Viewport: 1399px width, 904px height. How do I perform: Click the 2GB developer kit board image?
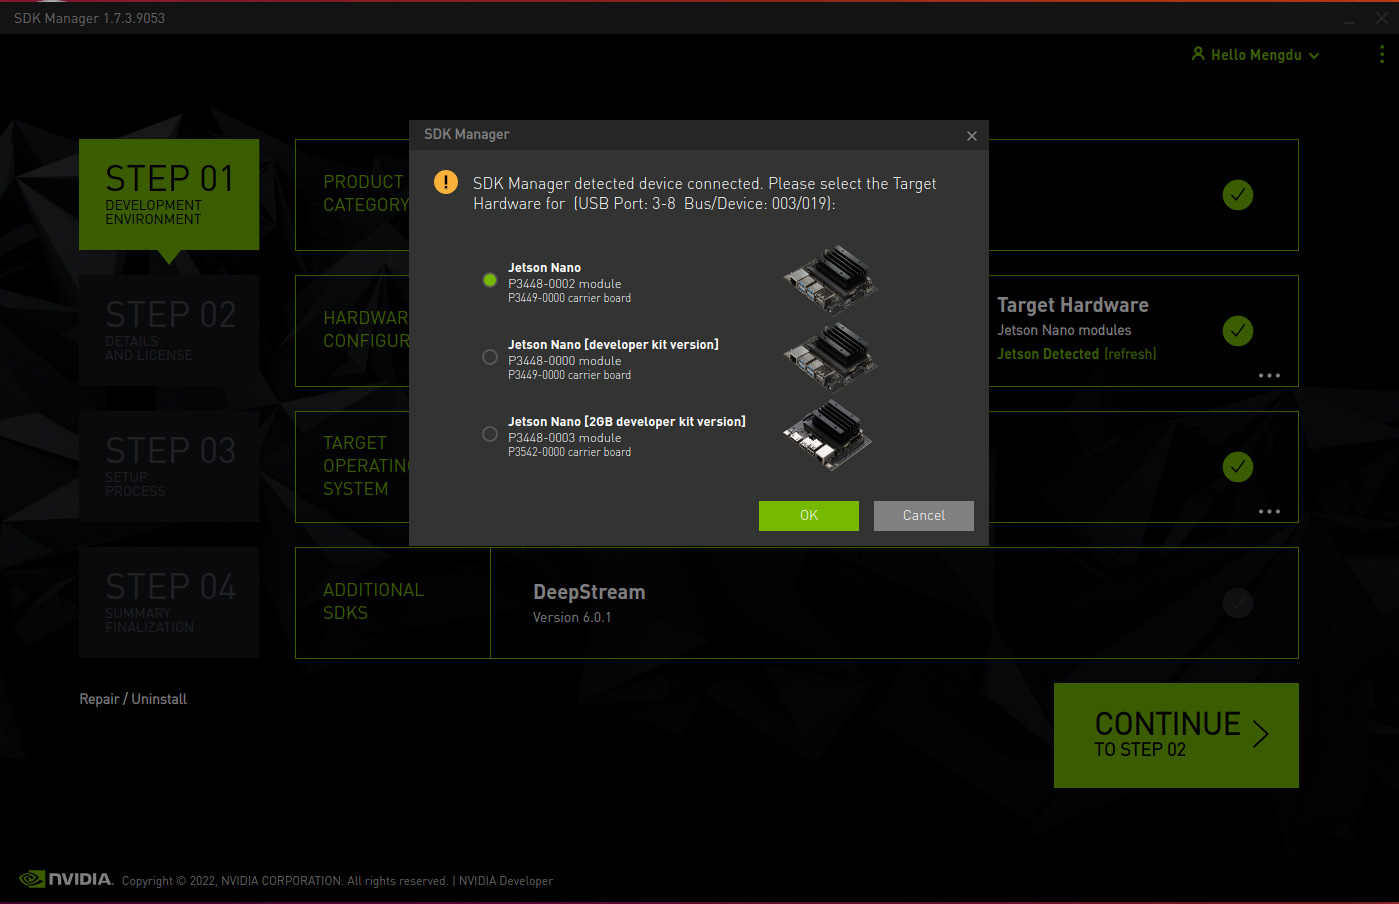(x=829, y=435)
